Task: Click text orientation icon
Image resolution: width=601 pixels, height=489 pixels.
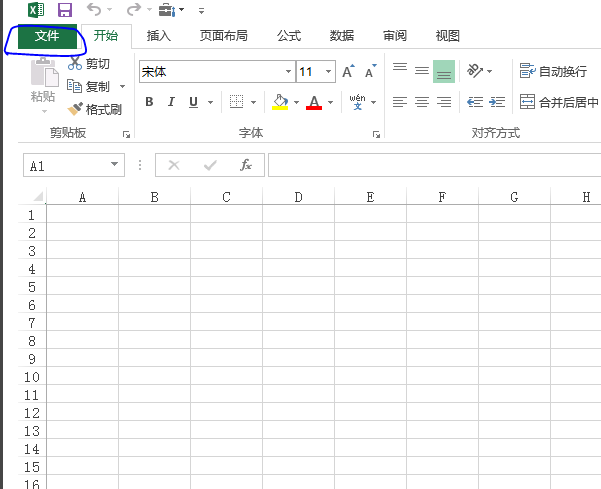Action: pyautogui.click(x=475, y=71)
